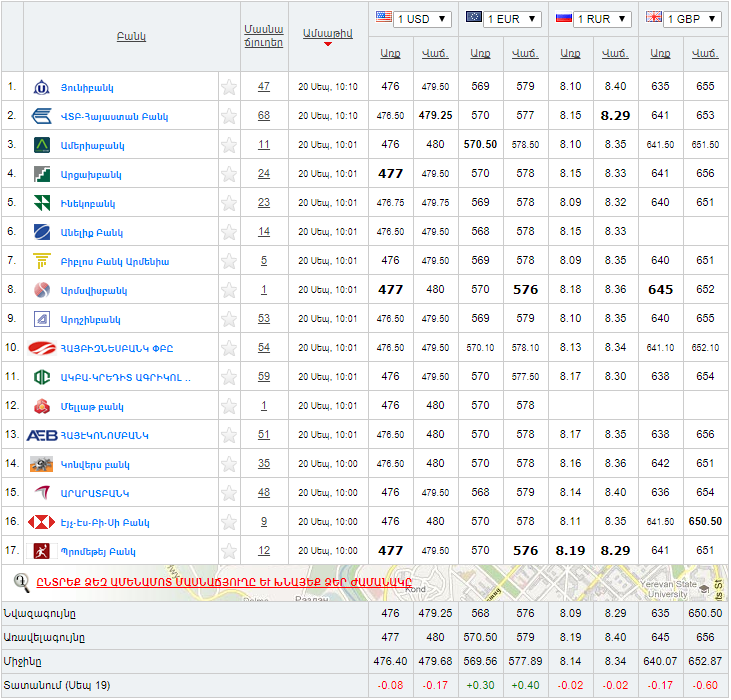Toggle favorite star for Araratbank row
Viewport: 731px width, 700px height.
coord(229,493)
